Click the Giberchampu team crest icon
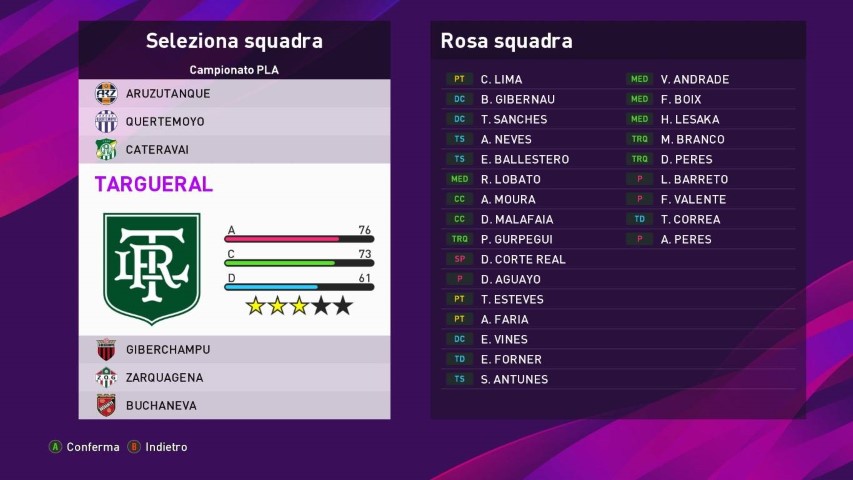853x480 pixels. point(105,349)
